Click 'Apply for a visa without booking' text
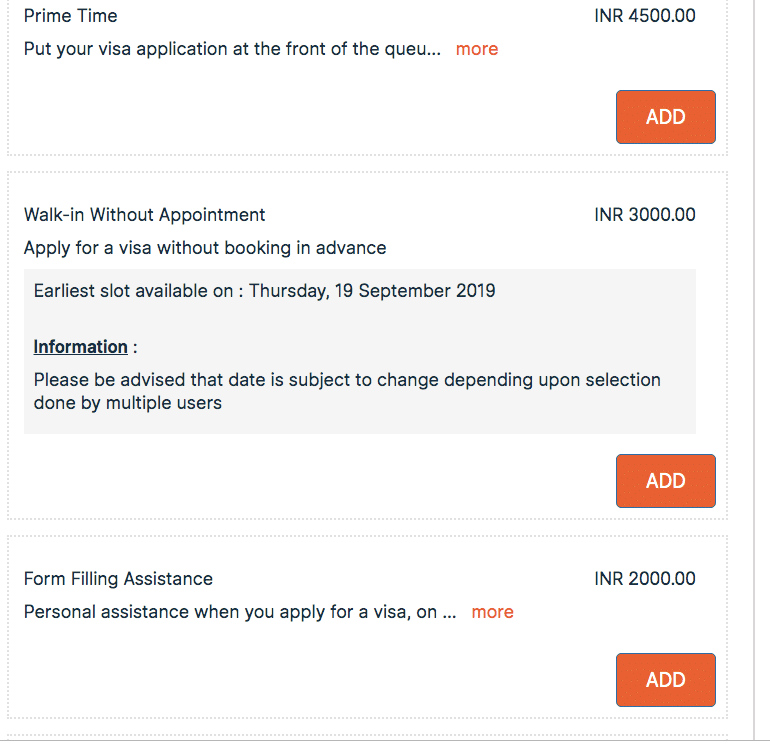Viewport: 770px width, 744px height. pyautogui.click(x=204, y=248)
